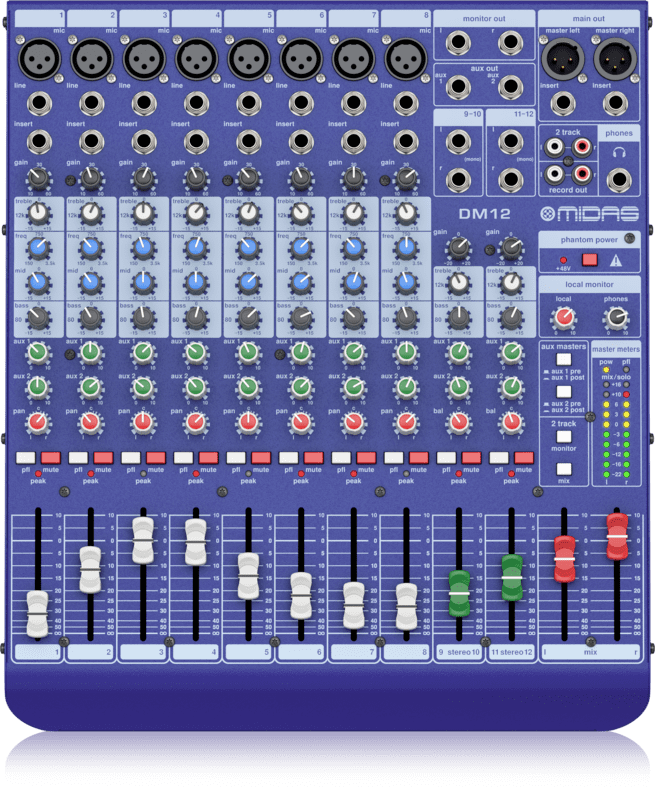Enable pfl on channel 8

pos(393,457)
